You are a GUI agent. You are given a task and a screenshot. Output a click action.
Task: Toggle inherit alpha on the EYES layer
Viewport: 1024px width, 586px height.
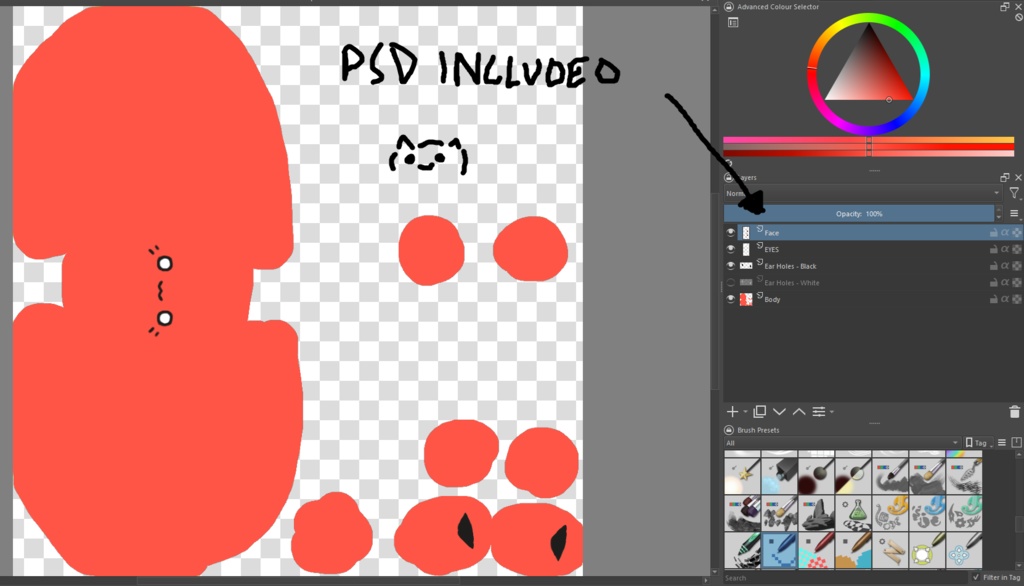click(1005, 249)
